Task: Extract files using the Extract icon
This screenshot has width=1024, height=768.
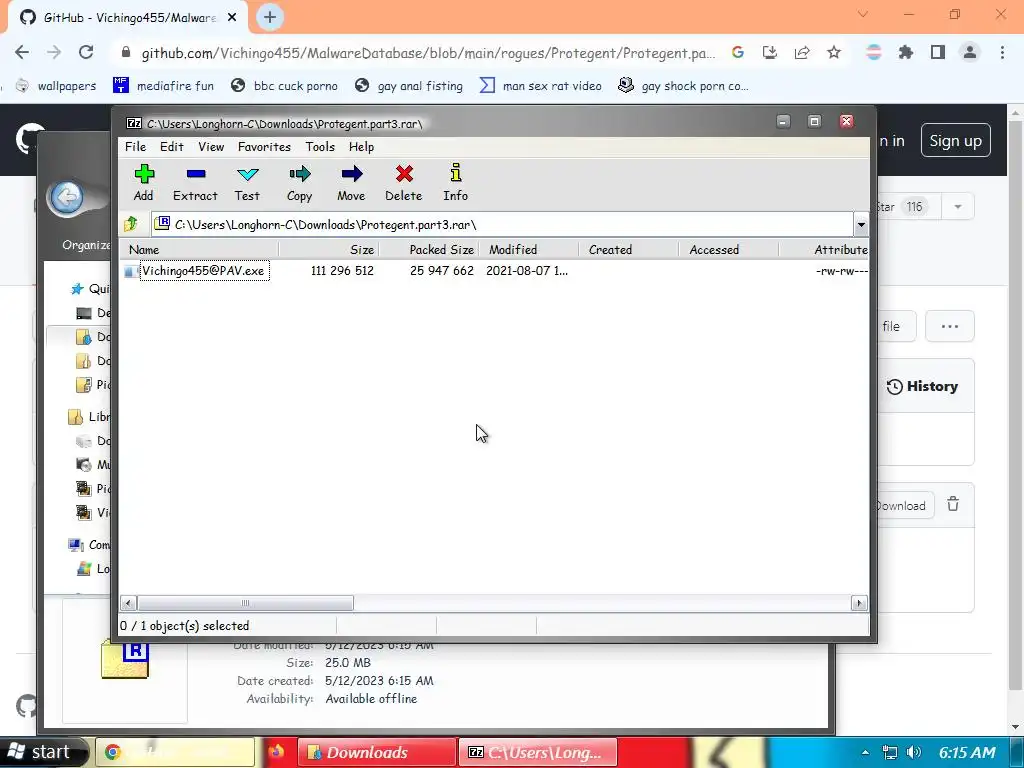Action: 195,183
